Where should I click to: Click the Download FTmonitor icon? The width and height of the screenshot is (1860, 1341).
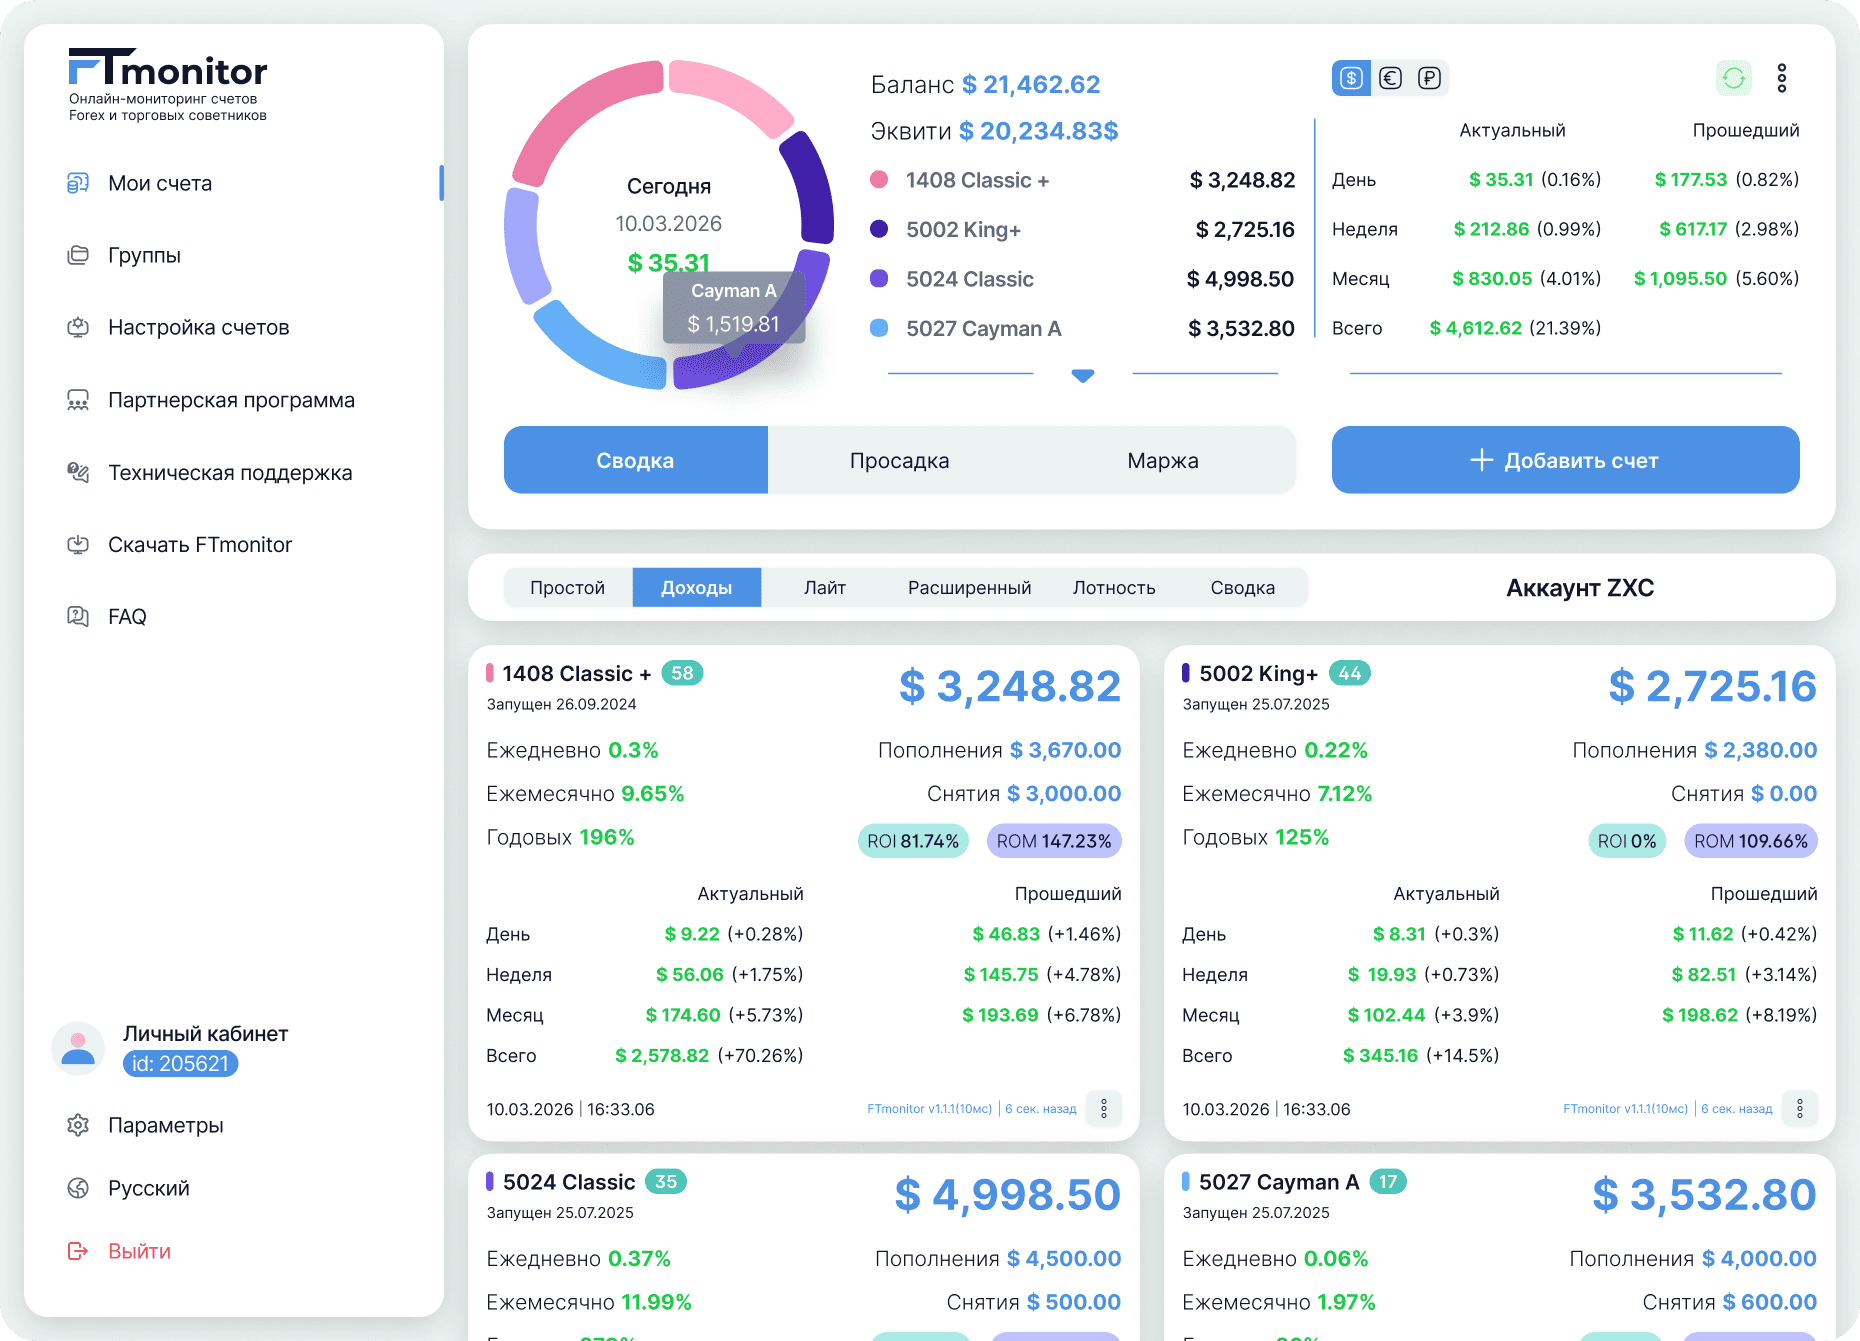click(78, 544)
